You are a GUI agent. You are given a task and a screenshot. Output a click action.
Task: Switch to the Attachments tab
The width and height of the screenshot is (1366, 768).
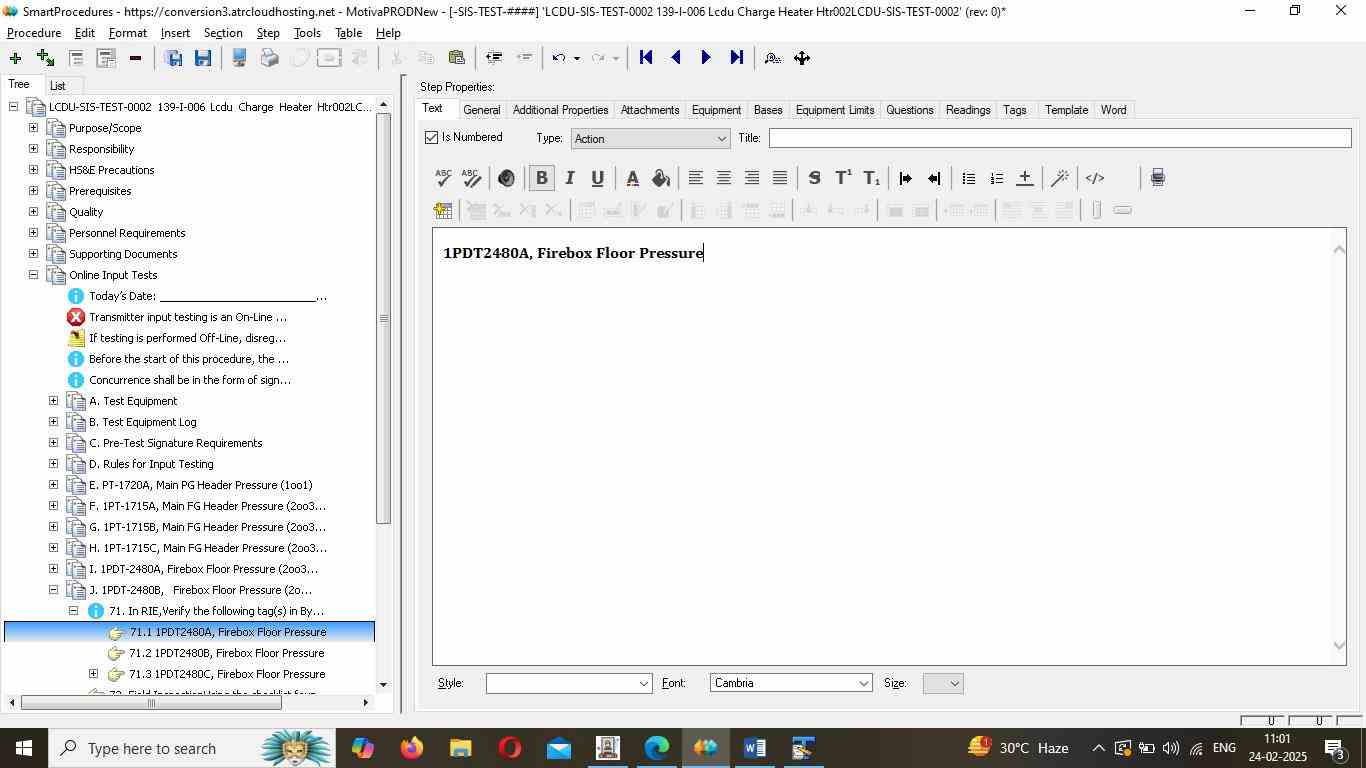coord(650,110)
